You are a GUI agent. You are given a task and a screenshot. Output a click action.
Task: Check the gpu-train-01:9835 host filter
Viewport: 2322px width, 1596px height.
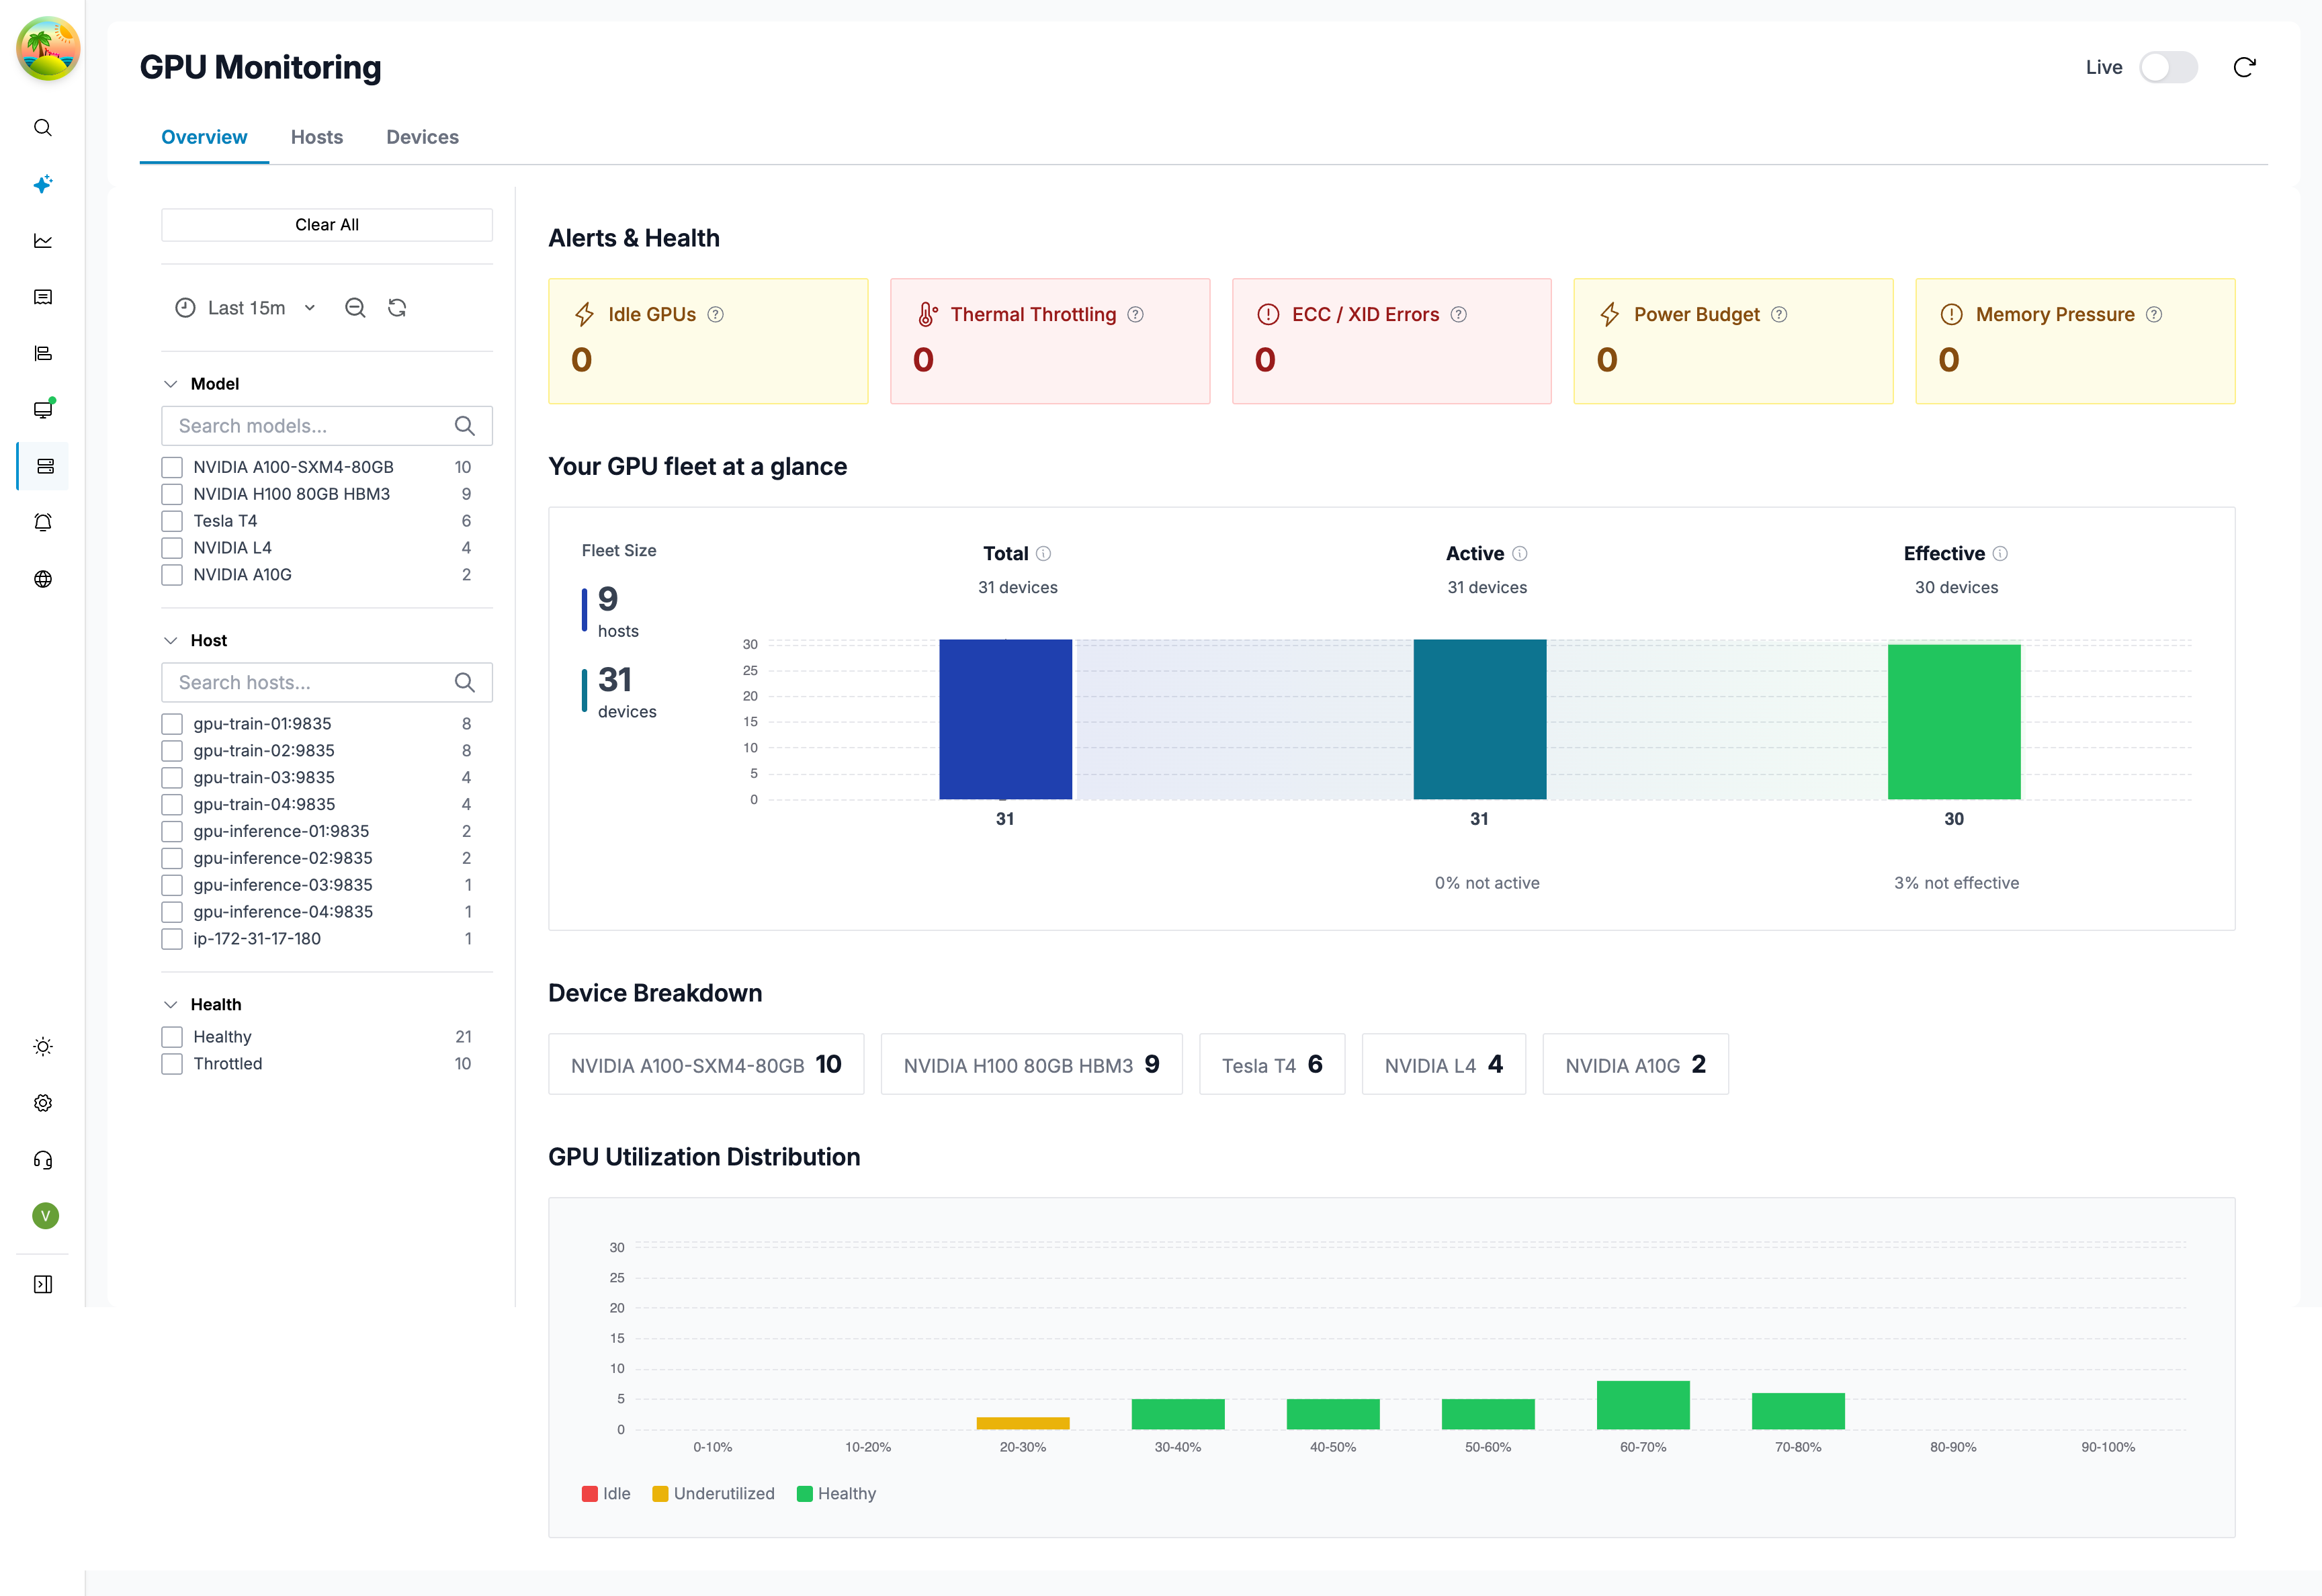coord(172,724)
